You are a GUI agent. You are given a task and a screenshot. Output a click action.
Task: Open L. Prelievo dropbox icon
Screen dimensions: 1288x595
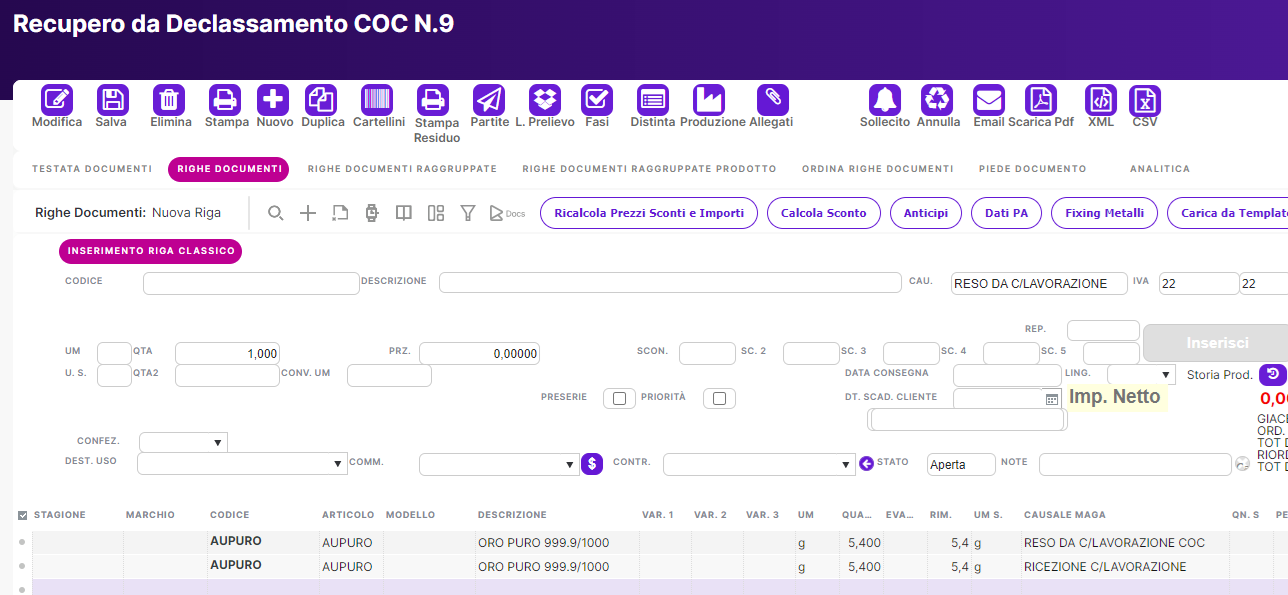click(545, 100)
